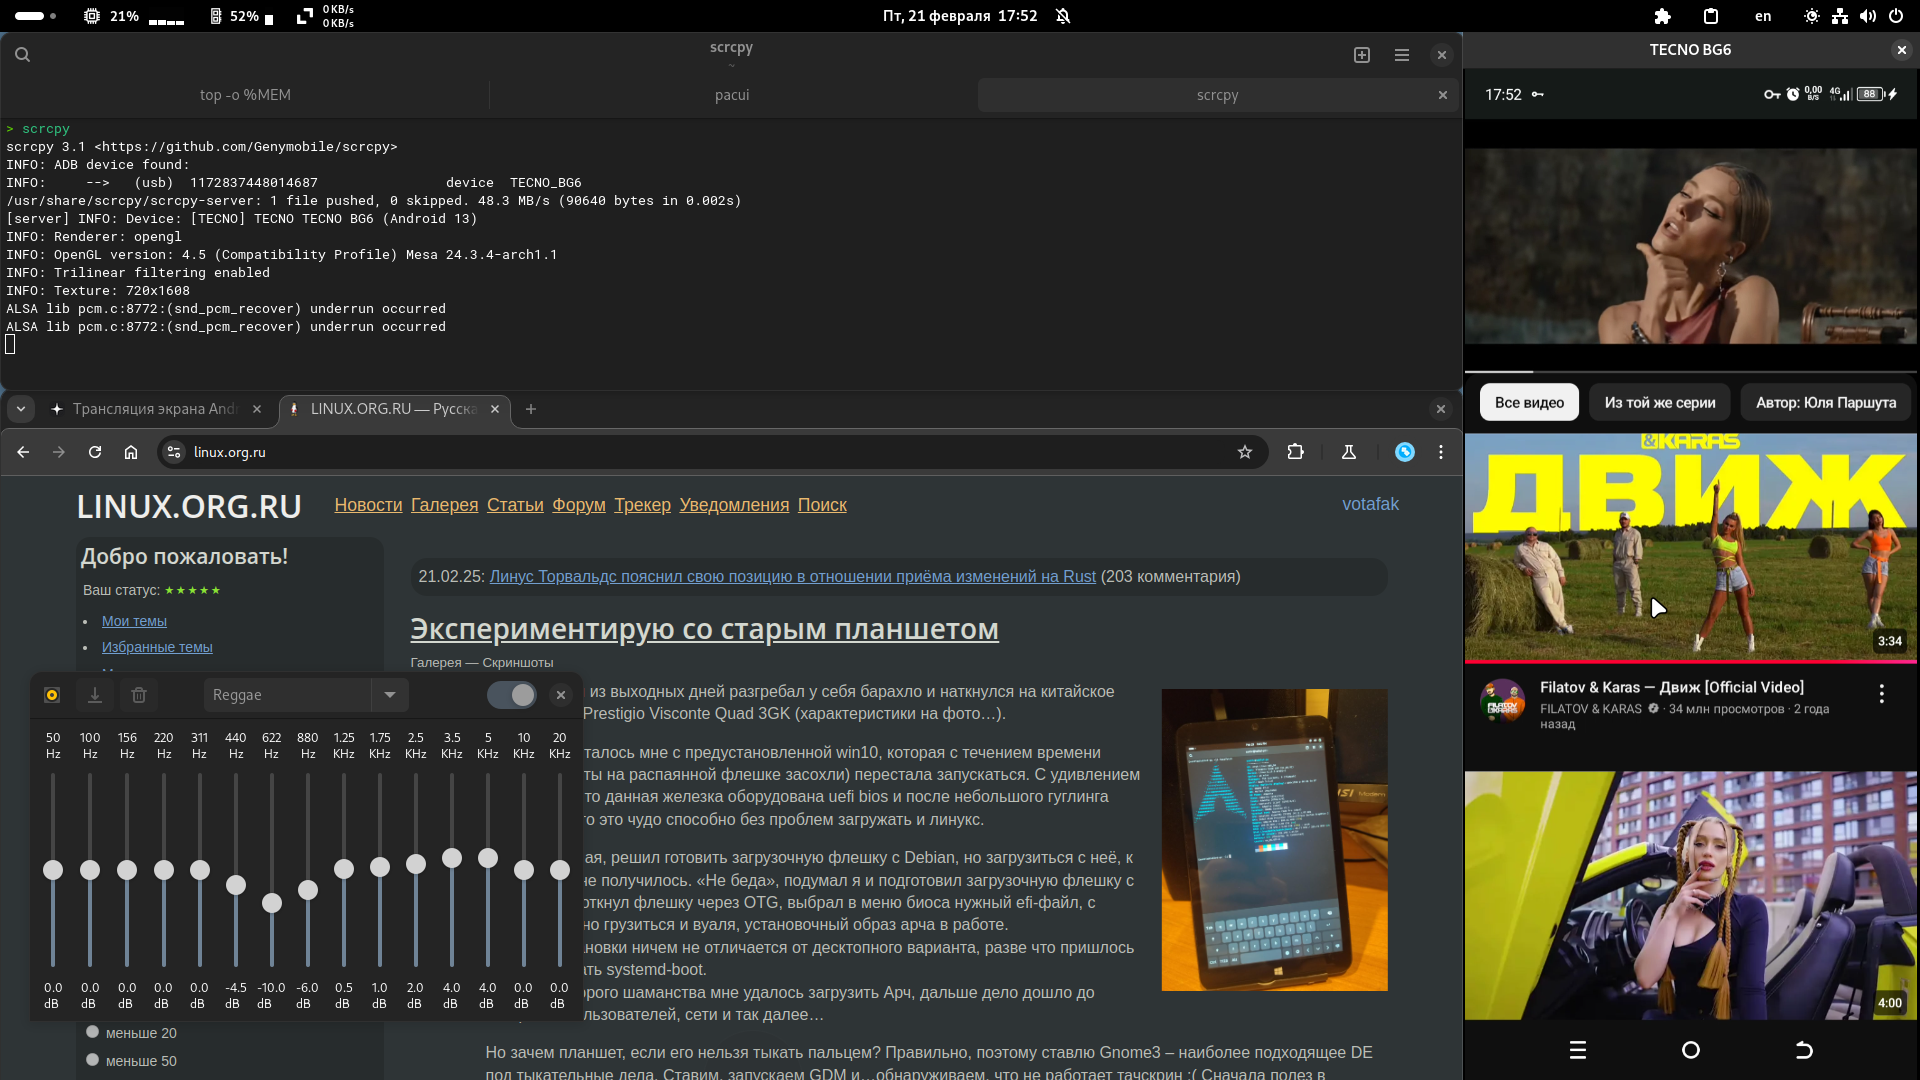
Task: Click the blue profile avatar icon
Action: 1405,452
